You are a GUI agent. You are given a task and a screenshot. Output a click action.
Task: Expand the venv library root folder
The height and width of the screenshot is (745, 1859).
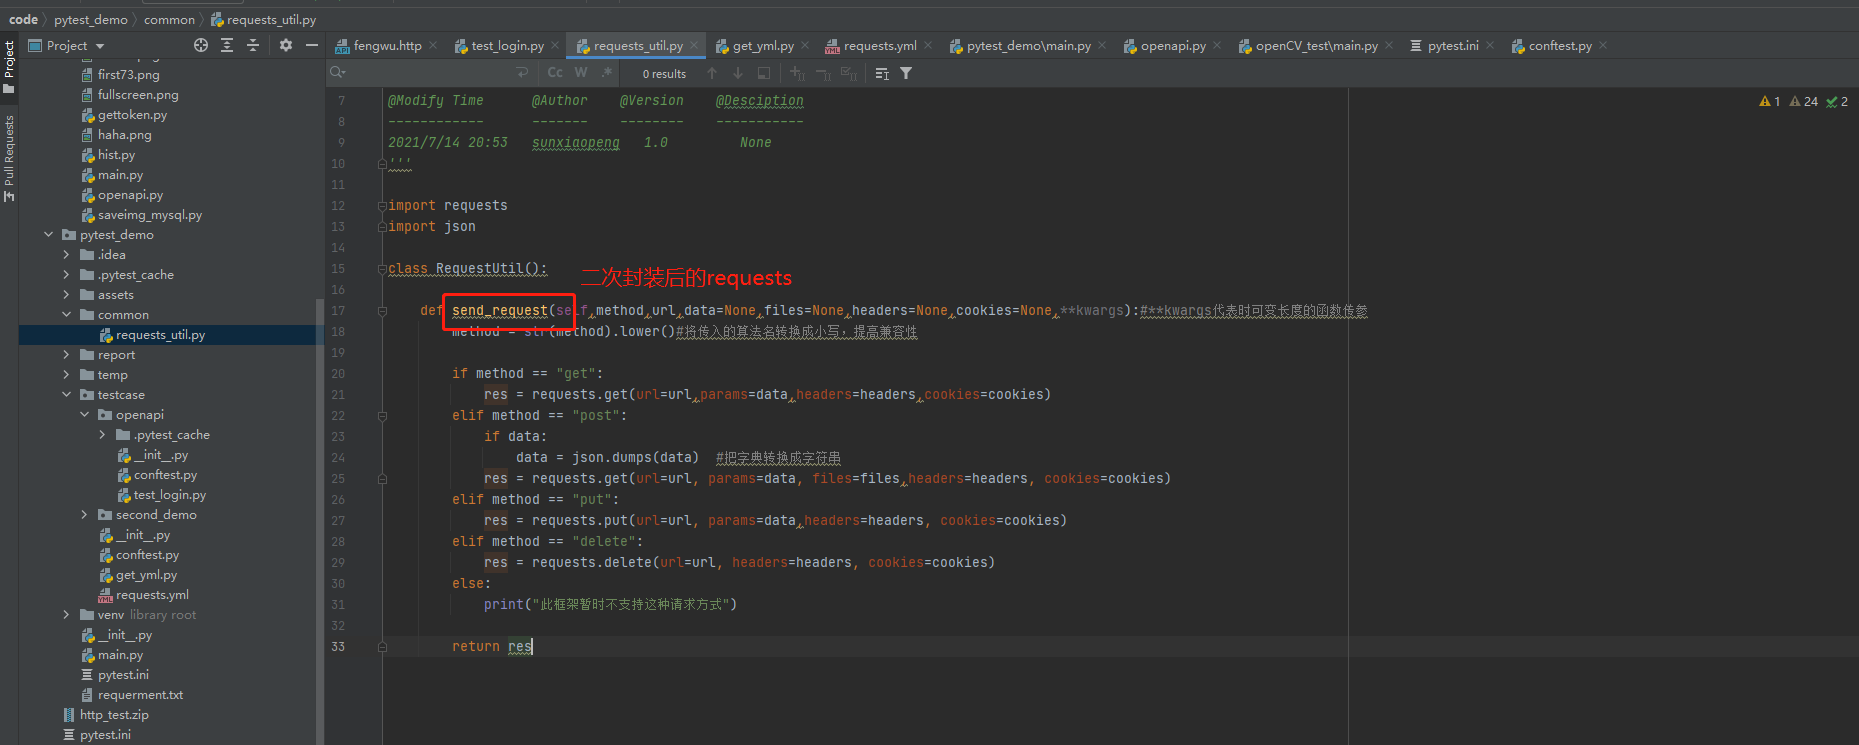point(66,615)
